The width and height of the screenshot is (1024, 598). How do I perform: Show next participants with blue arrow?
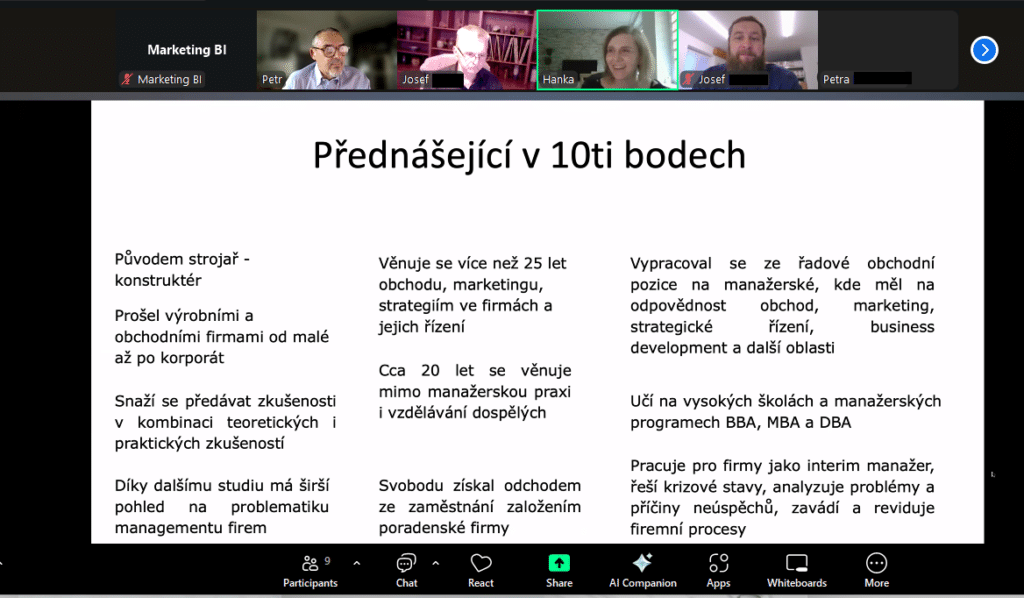pos(984,50)
